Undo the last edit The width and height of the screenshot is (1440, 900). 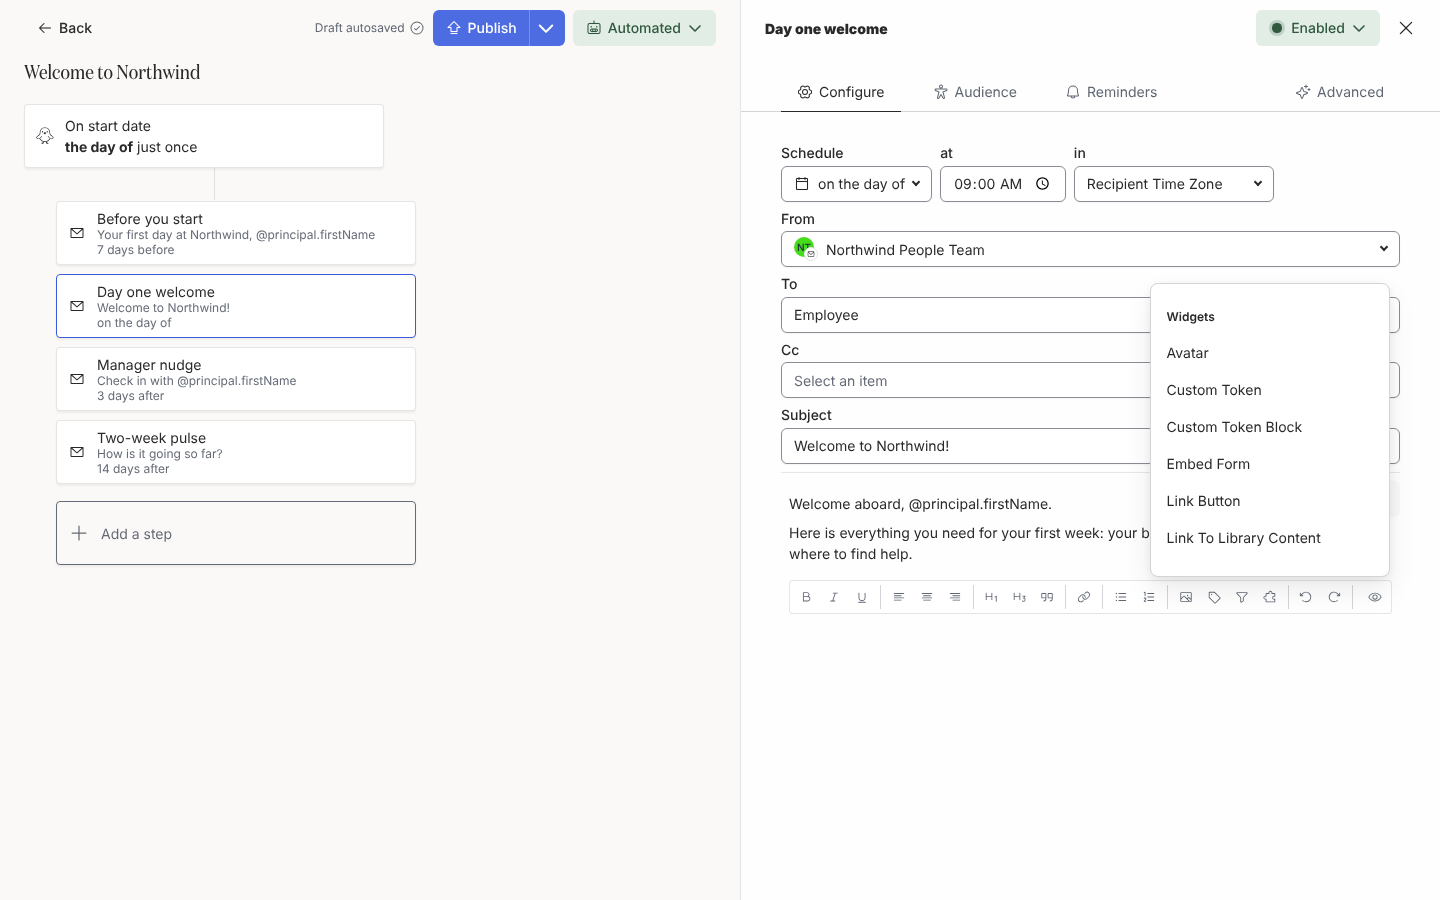1306,597
